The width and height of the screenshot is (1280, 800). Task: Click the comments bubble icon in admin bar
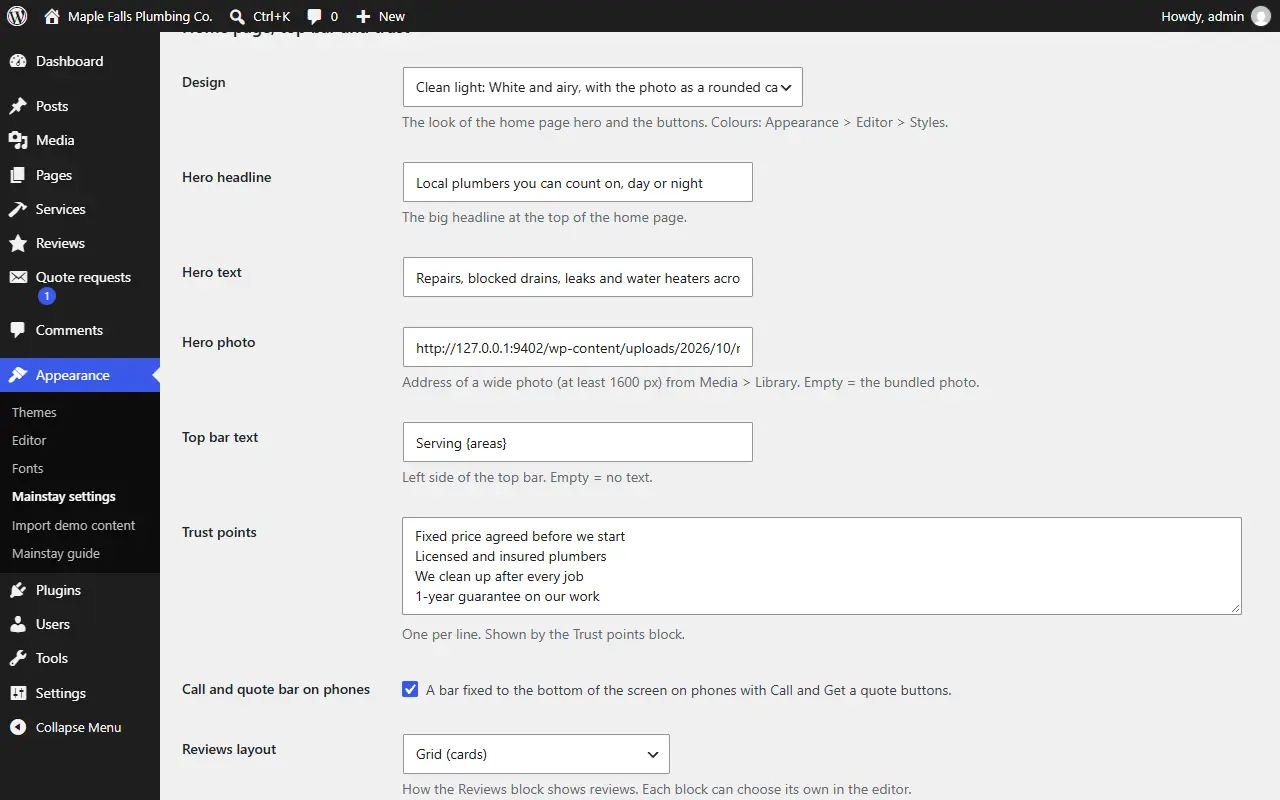315,17
